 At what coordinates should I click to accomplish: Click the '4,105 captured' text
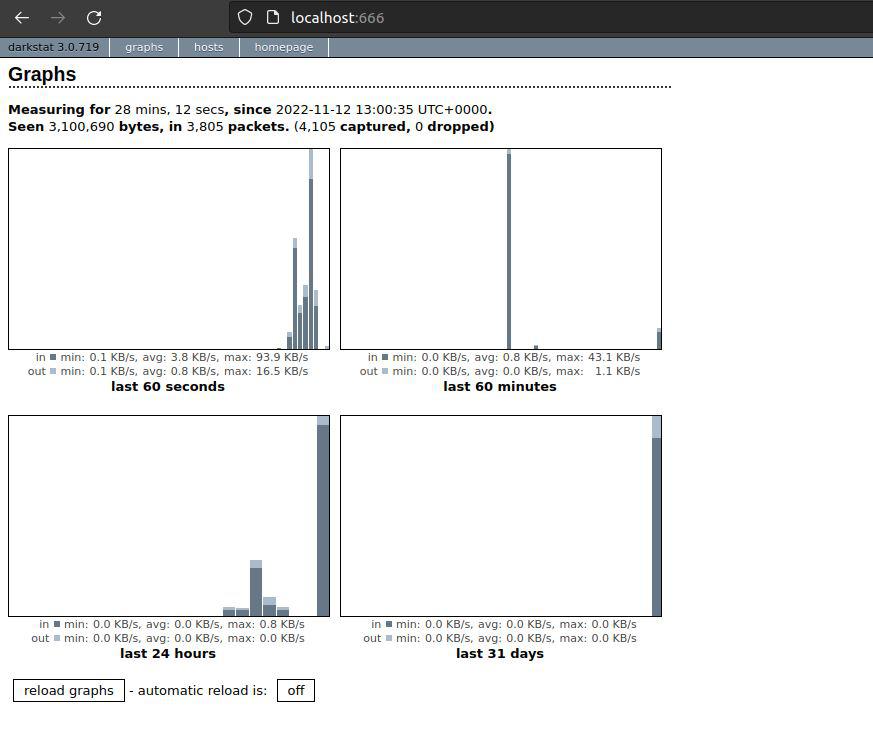354,126
